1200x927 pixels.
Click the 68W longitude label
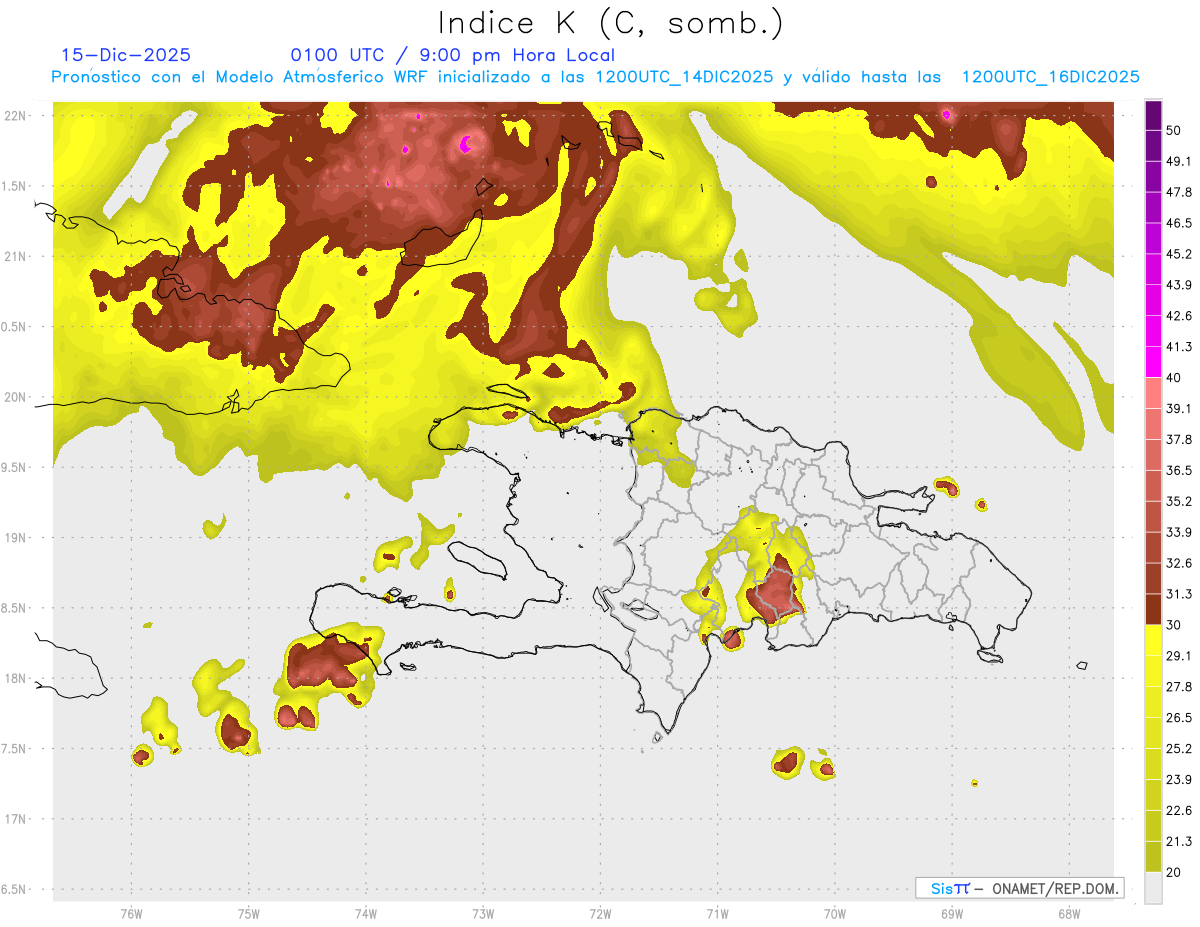click(1069, 914)
